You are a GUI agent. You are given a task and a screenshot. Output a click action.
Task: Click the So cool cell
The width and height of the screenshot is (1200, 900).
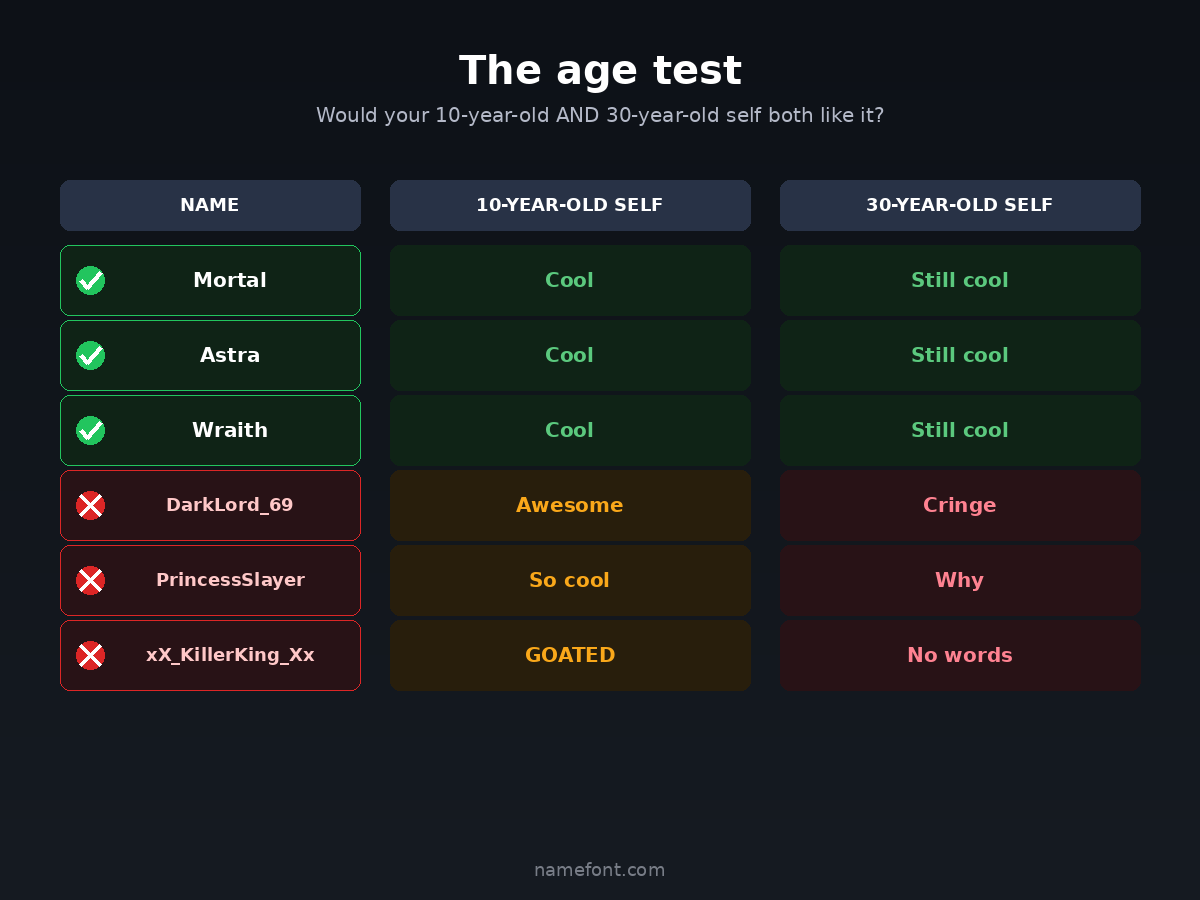click(x=570, y=581)
